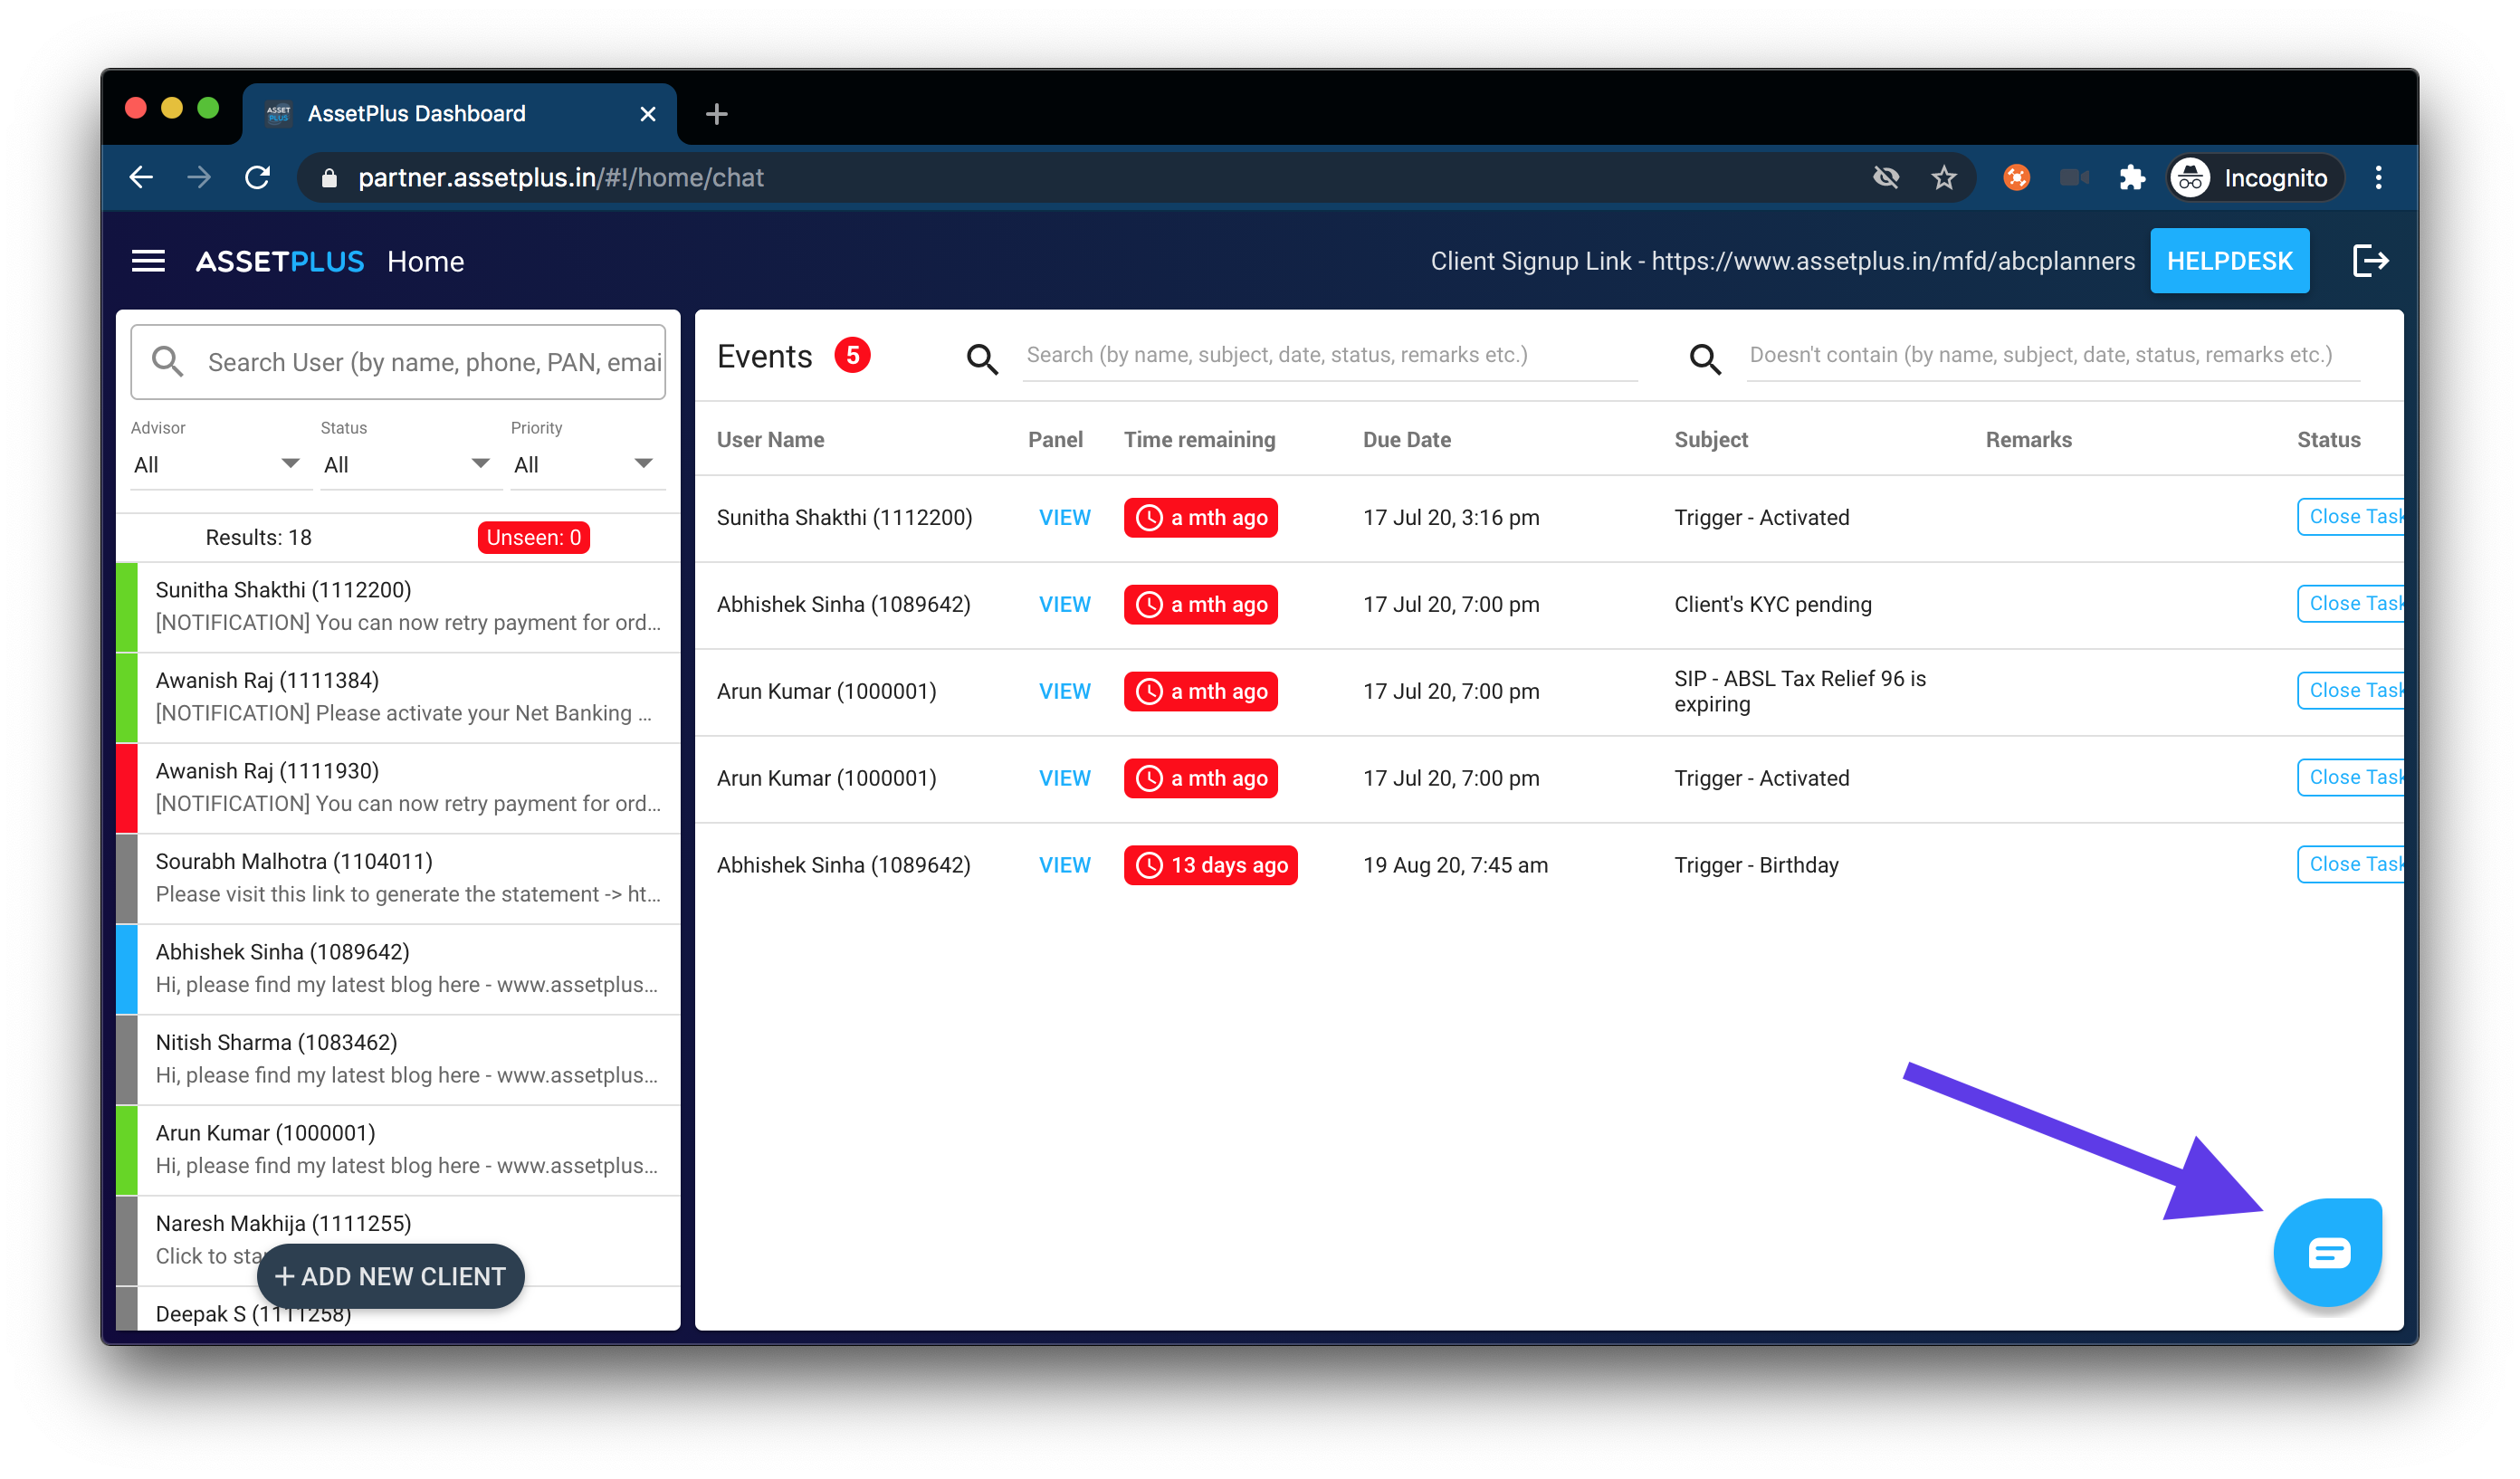Open a new browser tab
Image resolution: width=2520 pixels, height=1479 pixels.
716,114
